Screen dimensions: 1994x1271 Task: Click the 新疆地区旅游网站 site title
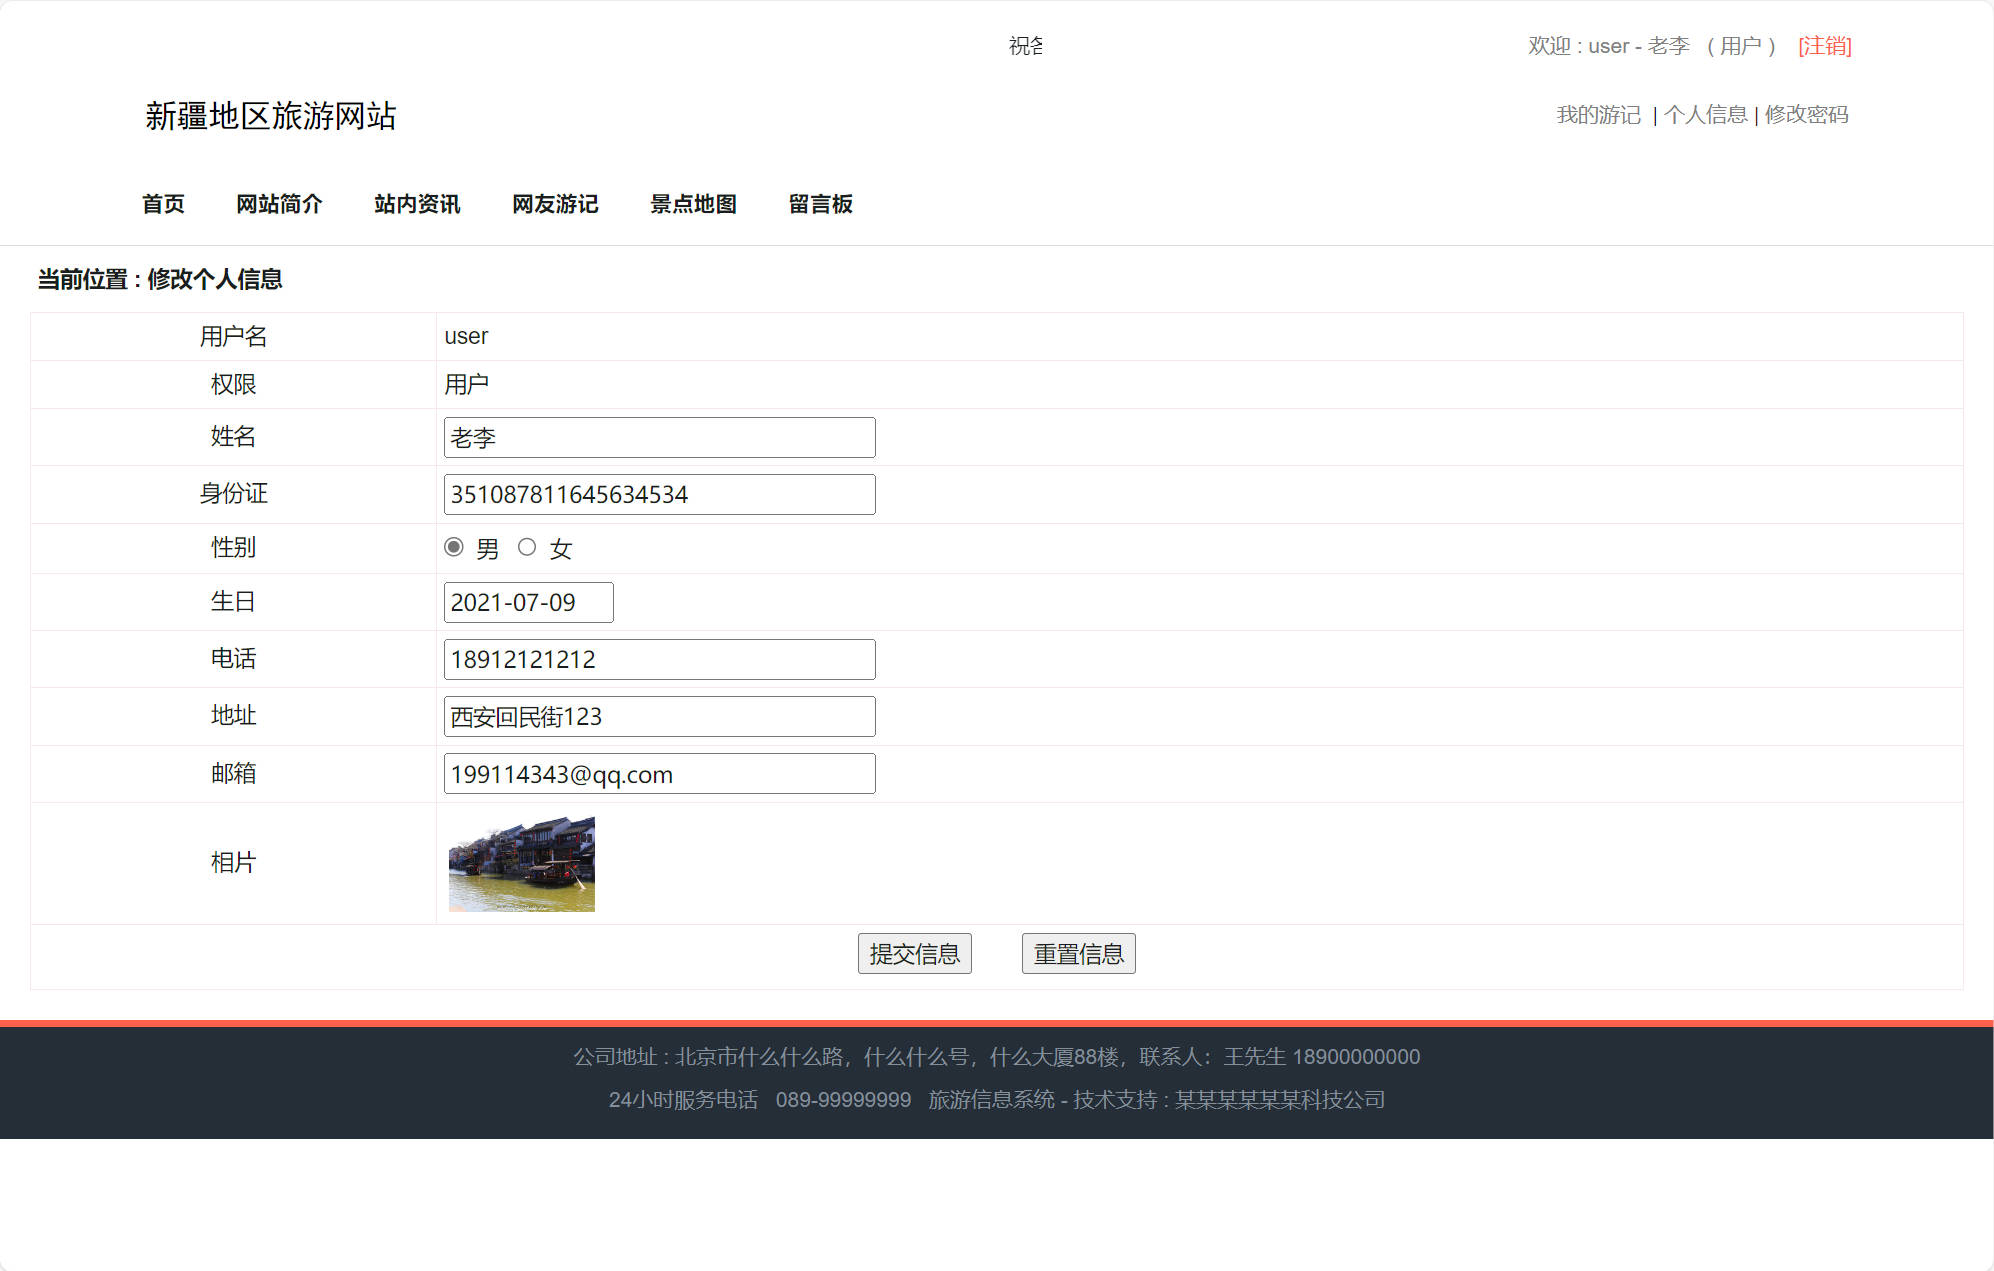click(271, 117)
